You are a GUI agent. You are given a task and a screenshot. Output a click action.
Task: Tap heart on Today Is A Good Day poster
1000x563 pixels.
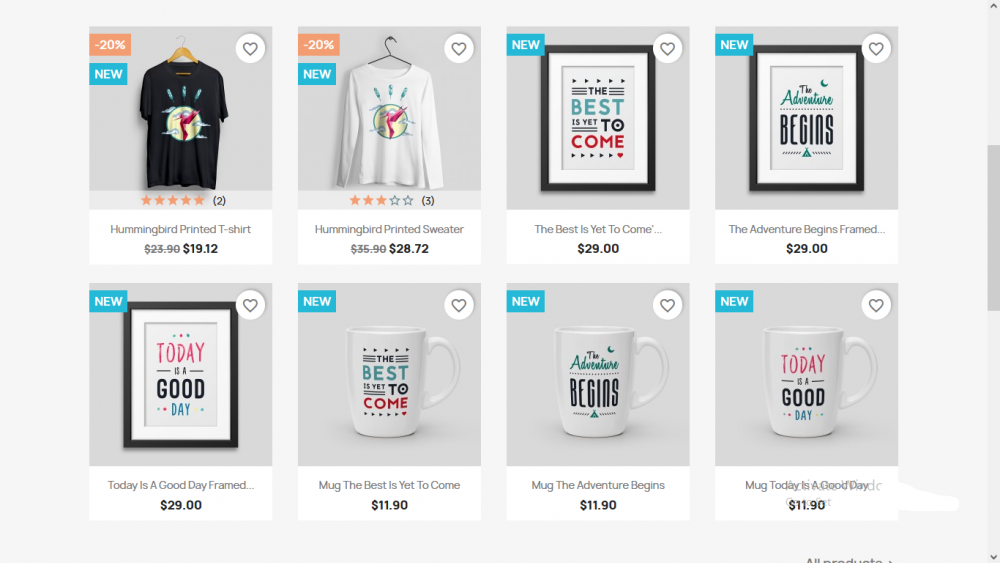250,305
